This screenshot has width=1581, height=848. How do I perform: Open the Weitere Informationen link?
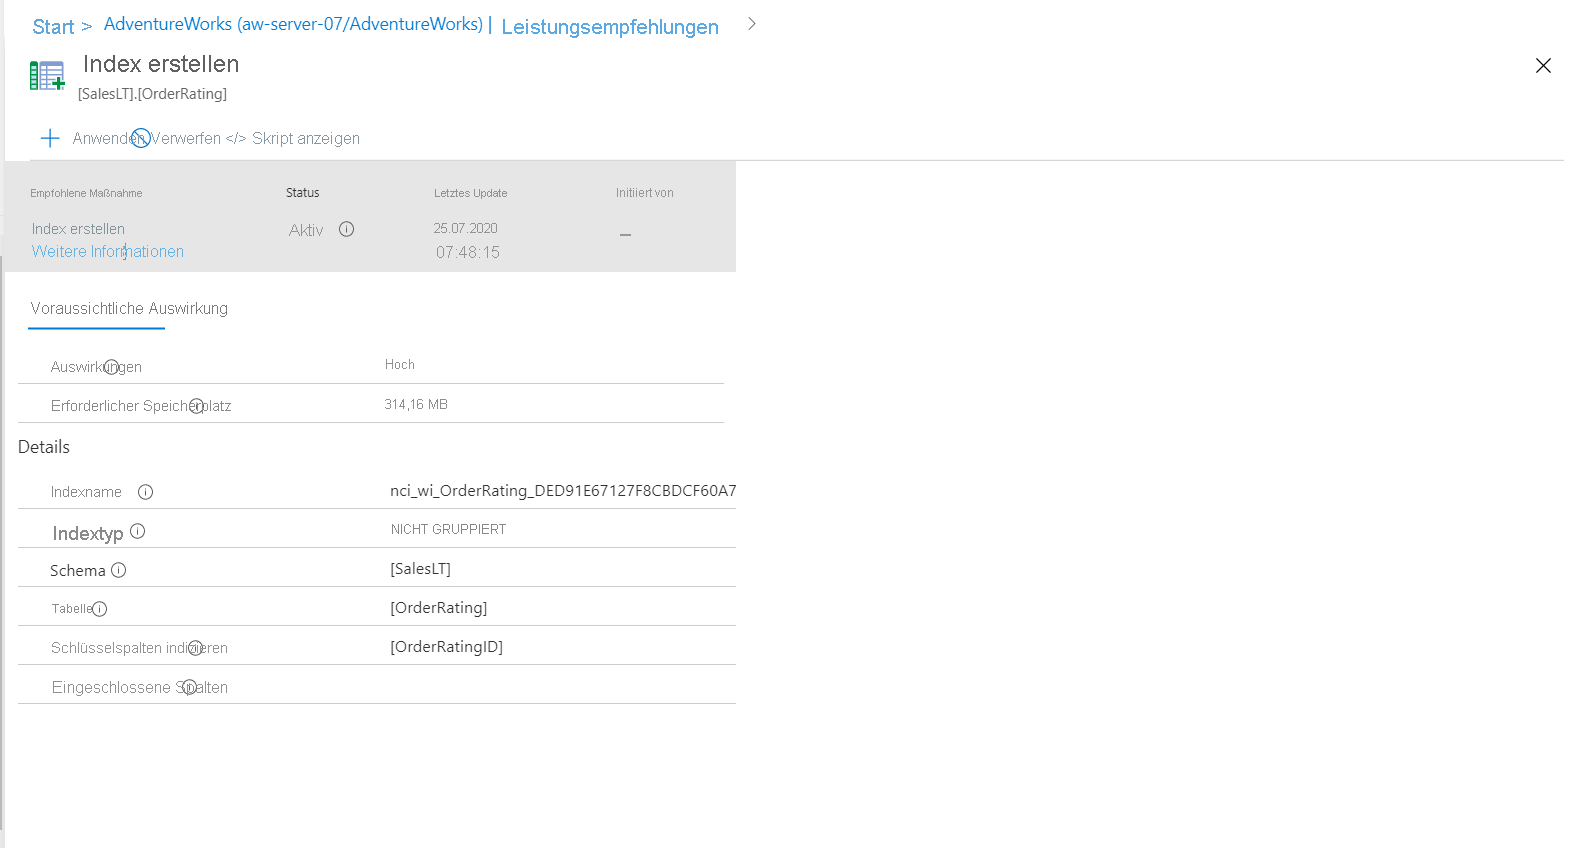[108, 251]
